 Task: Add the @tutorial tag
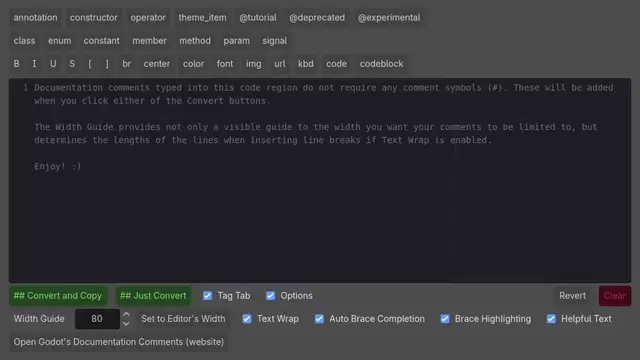pyautogui.click(x=258, y=18)
